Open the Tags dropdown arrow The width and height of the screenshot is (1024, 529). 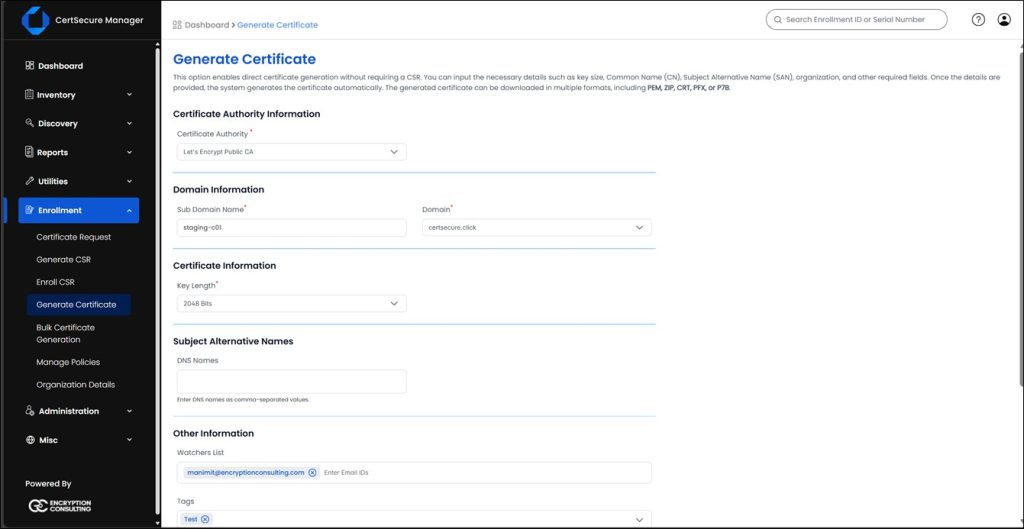639,520
